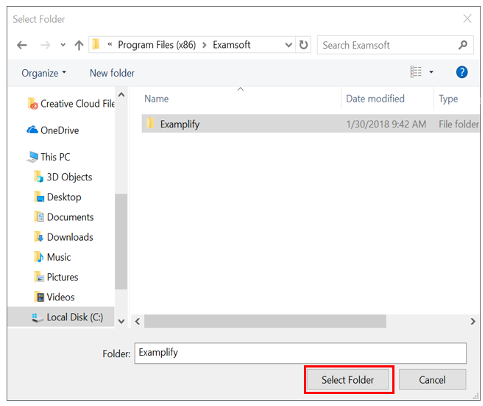Click the Music note folder icon
The width and height of the screenshot is (483, 406).
tap(39, 257)
